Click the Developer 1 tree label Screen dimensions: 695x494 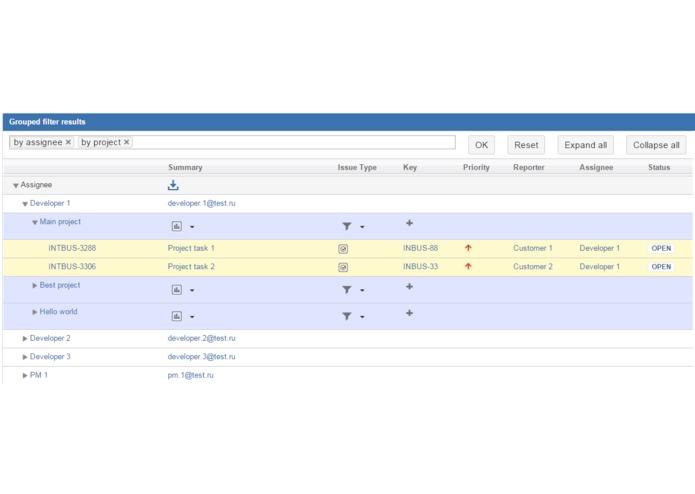(50, 203)
